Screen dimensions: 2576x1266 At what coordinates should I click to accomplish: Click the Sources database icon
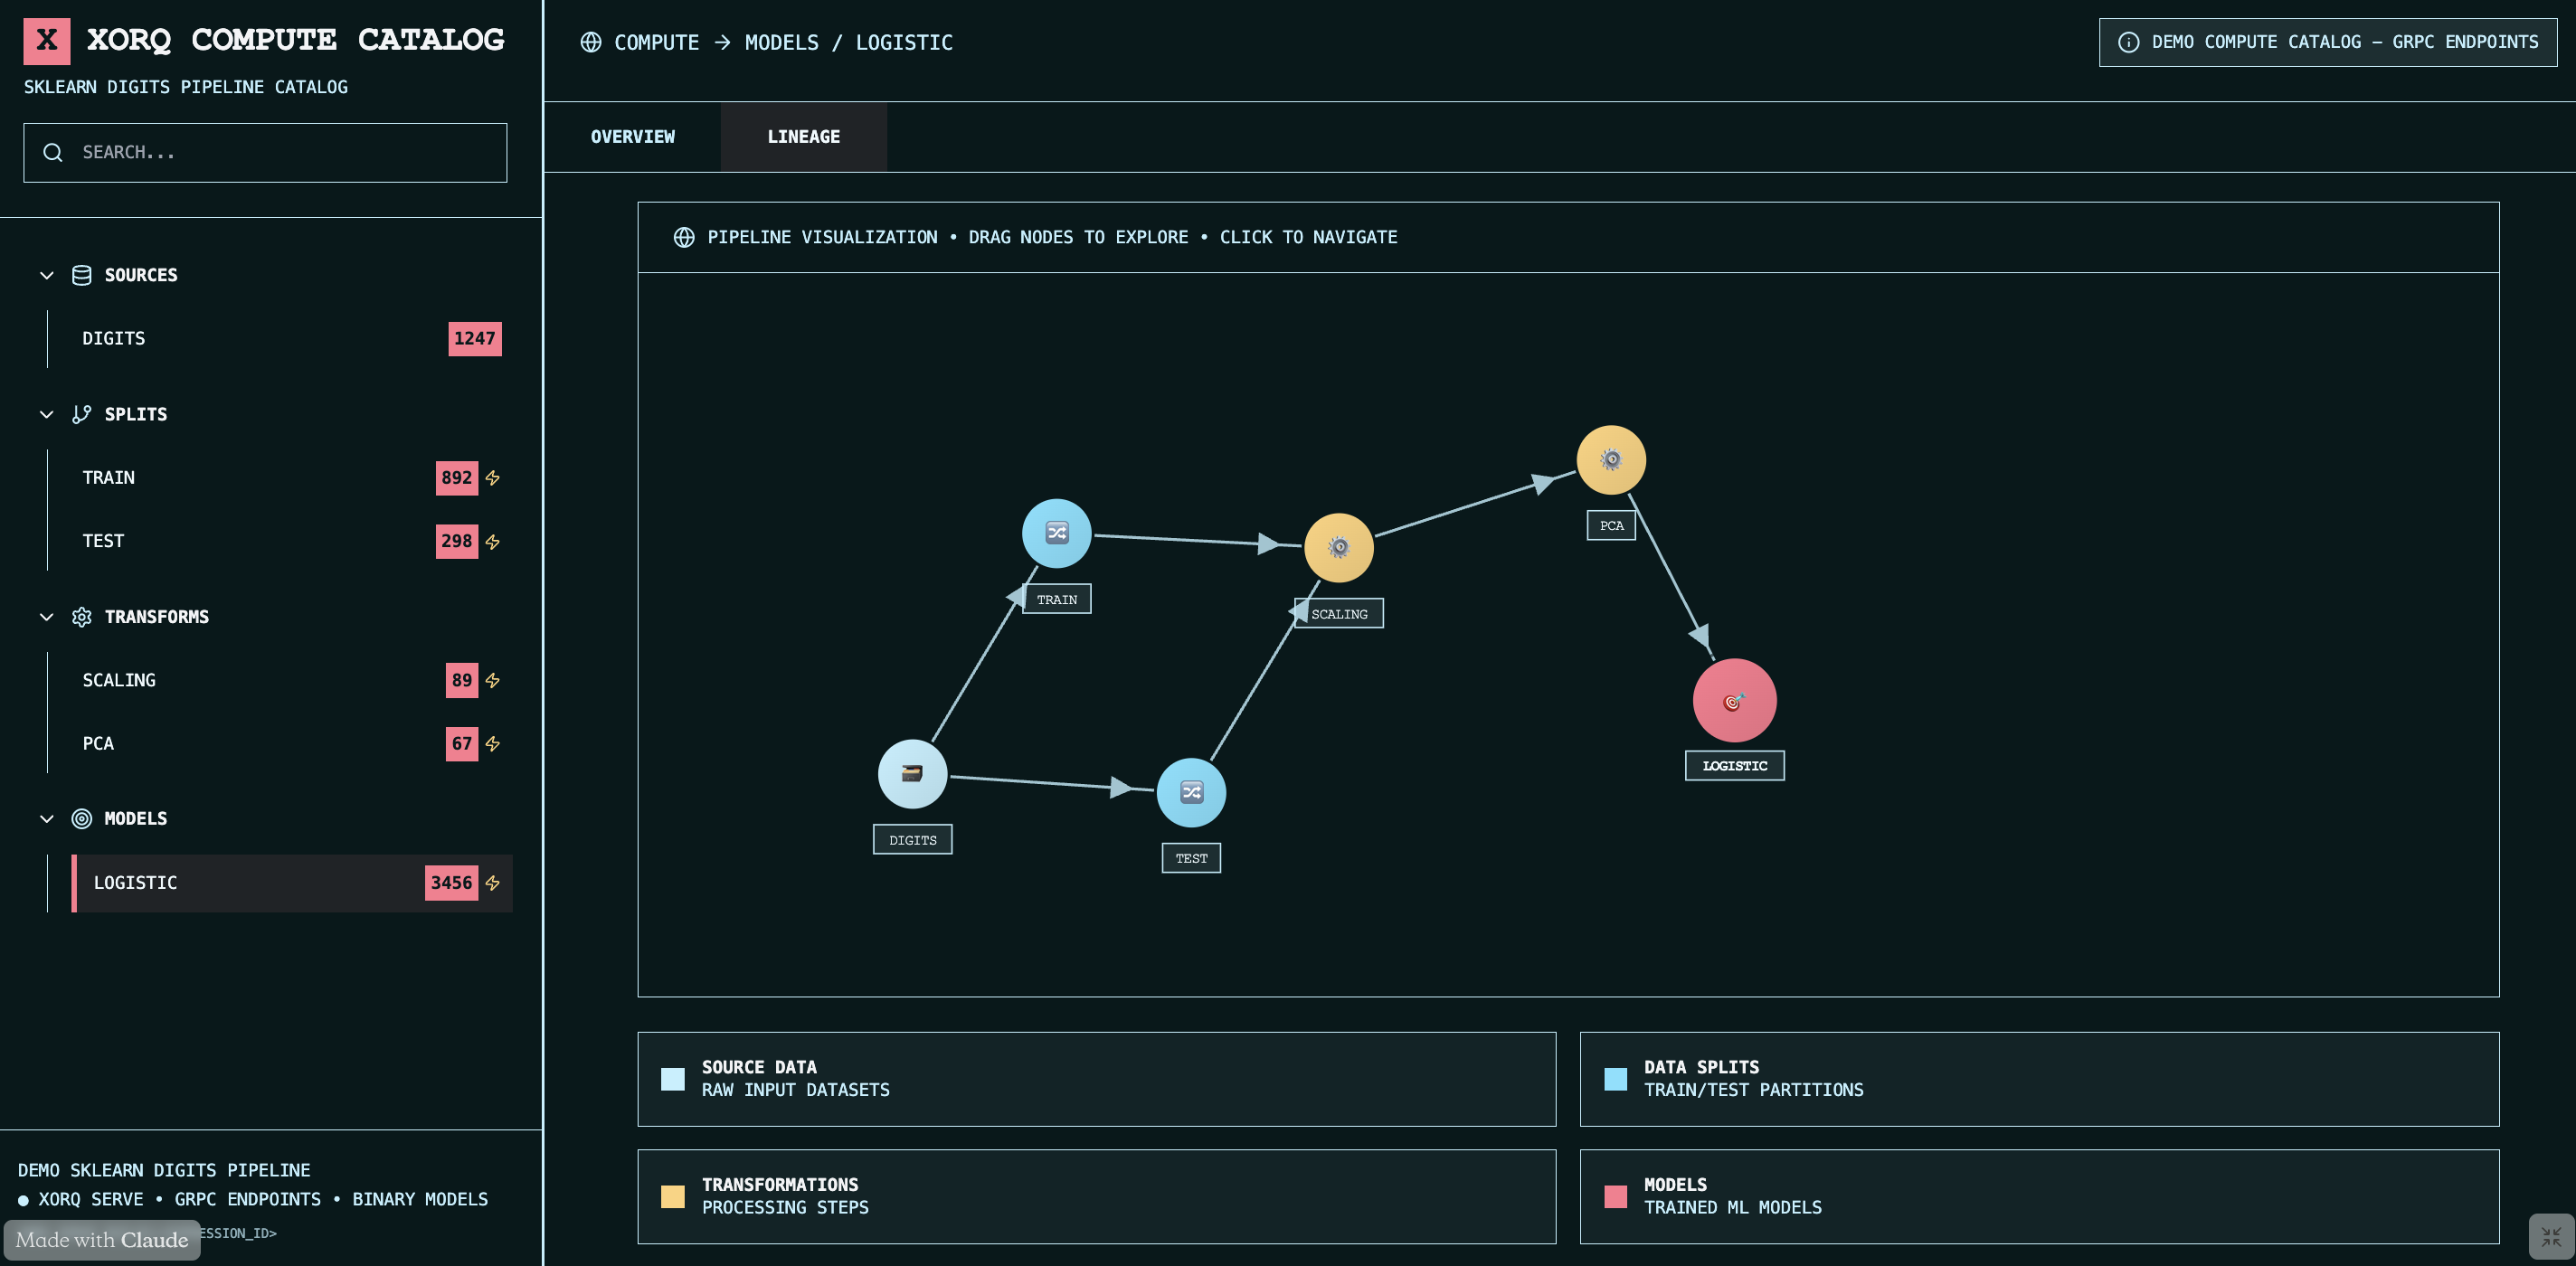tap(82, 275)
